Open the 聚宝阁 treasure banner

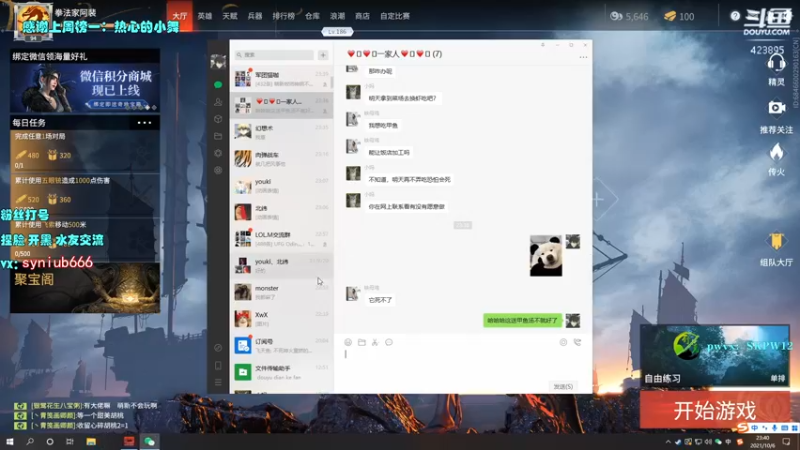point(85,287)
